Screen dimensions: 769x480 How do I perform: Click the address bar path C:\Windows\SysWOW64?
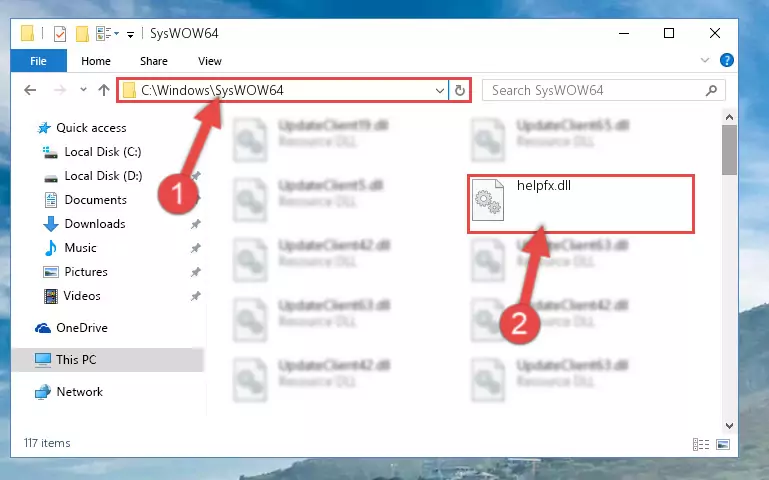[212, 90]
